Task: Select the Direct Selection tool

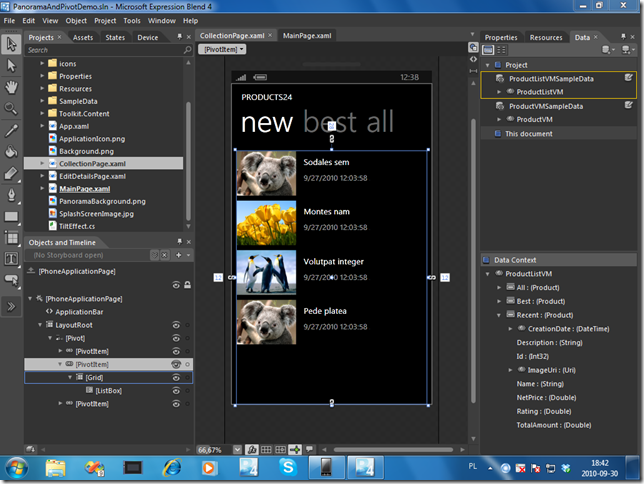Action: pos(11,66)
